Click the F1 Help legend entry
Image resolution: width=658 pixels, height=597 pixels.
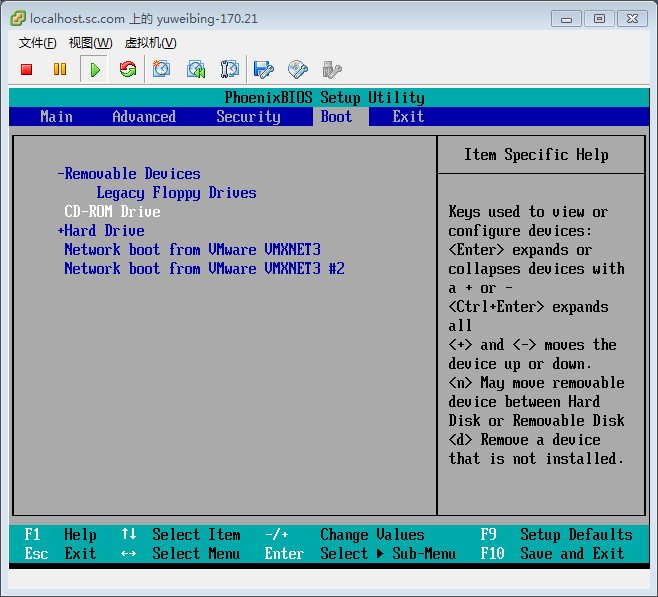pos(60,535)
